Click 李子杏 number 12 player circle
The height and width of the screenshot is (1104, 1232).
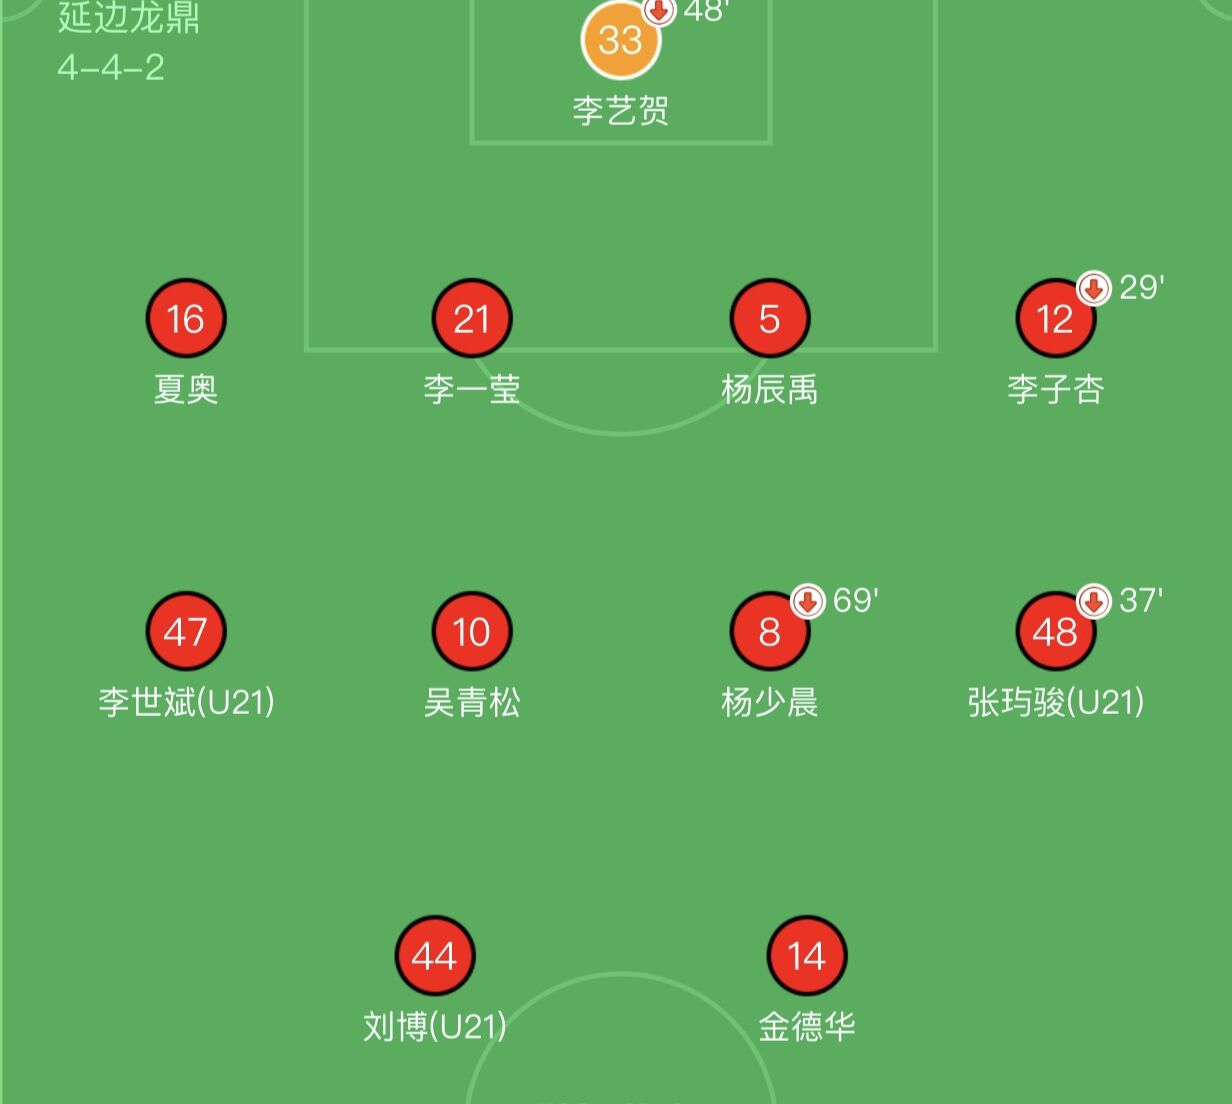click(1055, 319)
